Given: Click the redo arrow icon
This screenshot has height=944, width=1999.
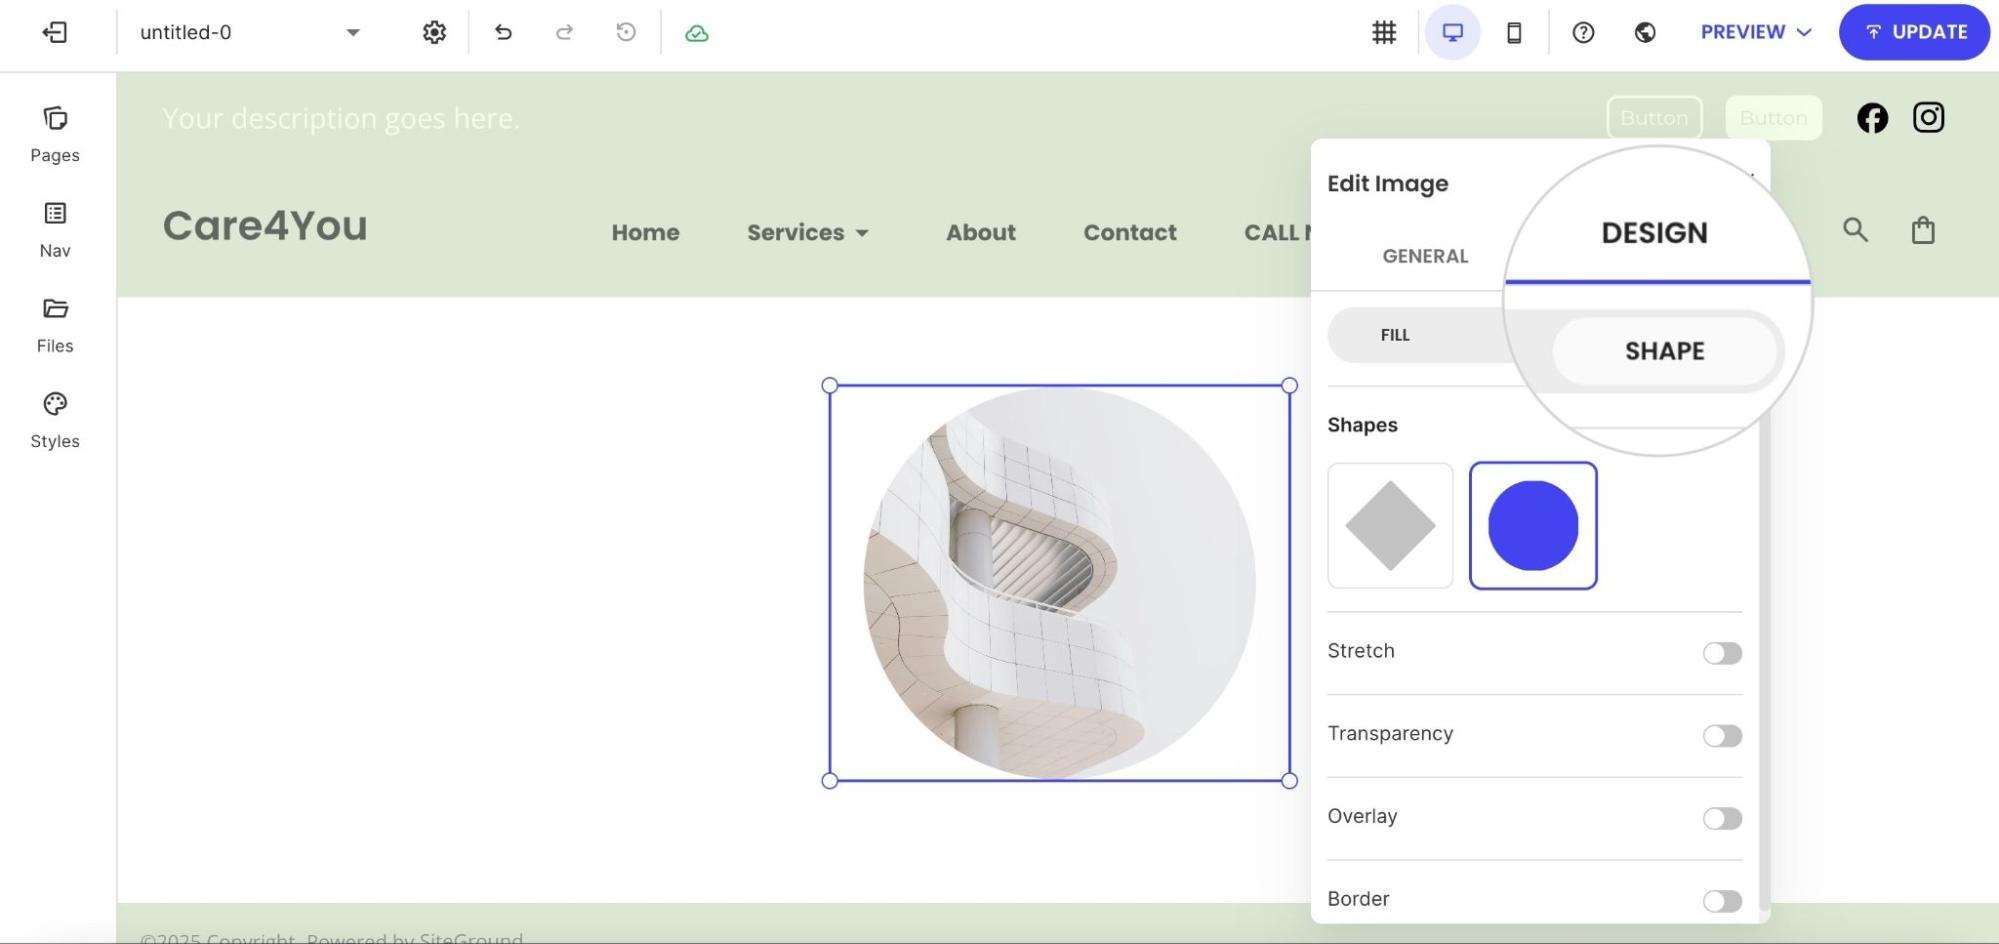Looking at the screenshot, I should click(x=564, y=32).
